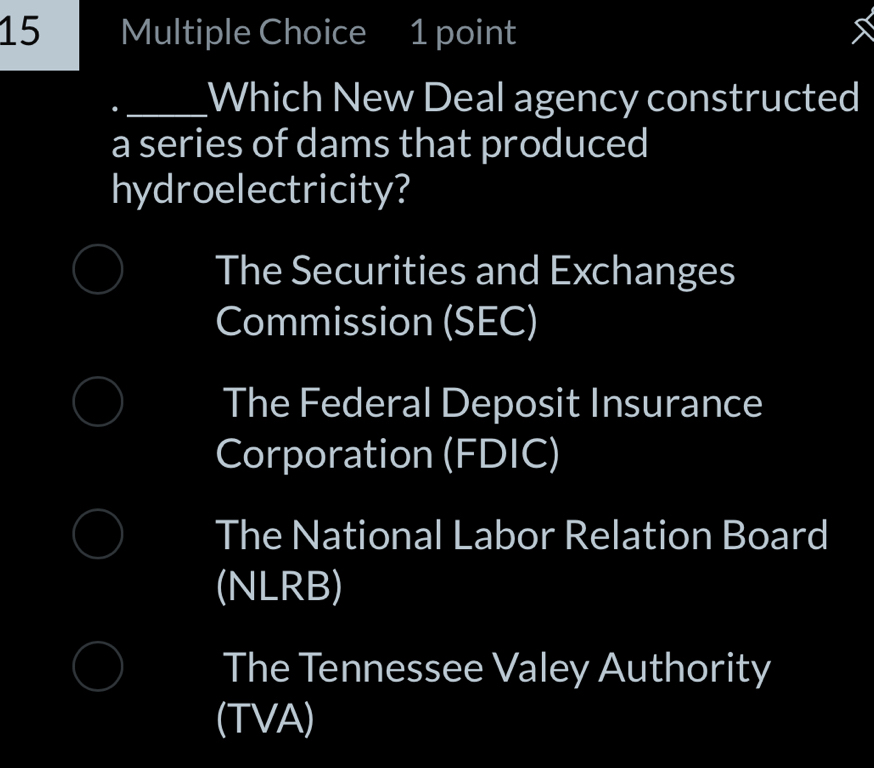Click the Multiple Choice label
This screenshot has height=768, width=874.
(x=243, y=31)
